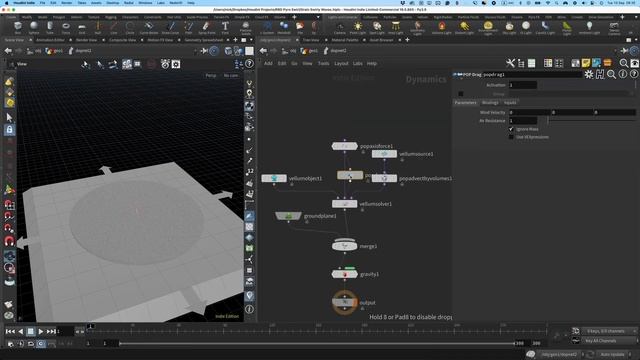Open the keys and channels dropdown
640x360 pixels.
[x=609, y=331]
